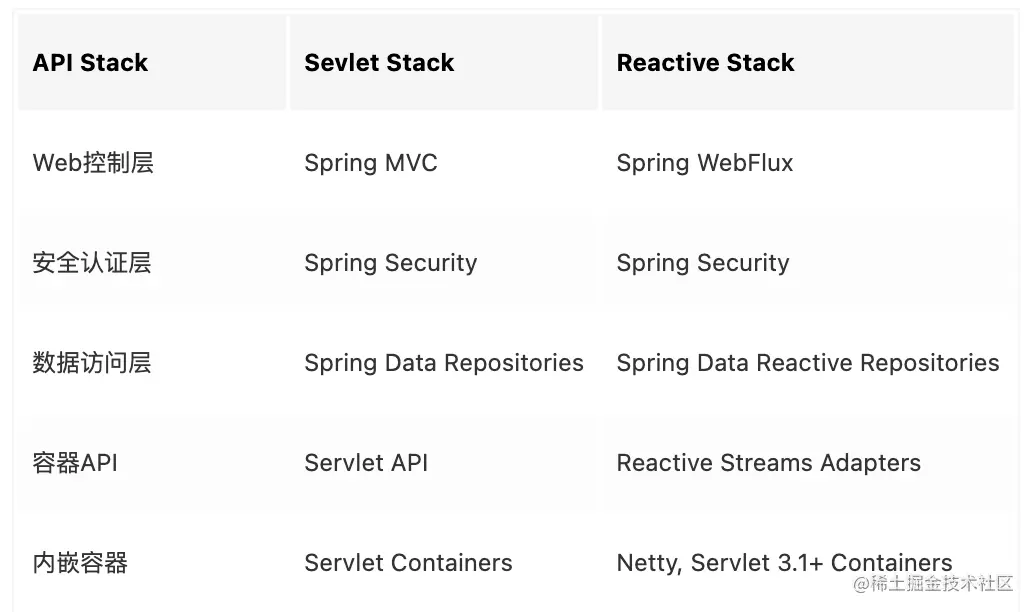Select the 数据访问层 row label

(92, 363)
